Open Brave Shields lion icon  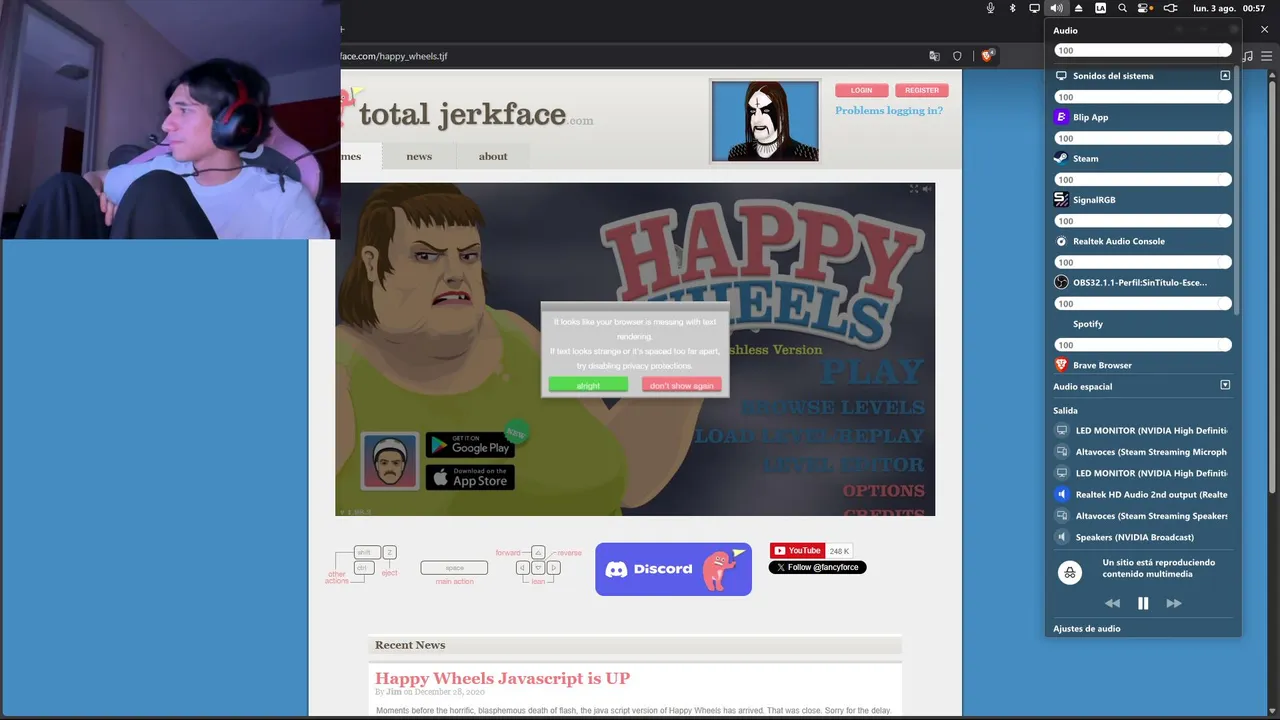click(x=987, y=56)
